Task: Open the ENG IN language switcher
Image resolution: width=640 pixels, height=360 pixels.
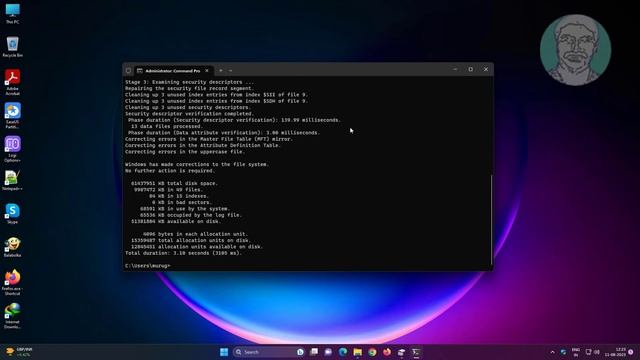Action: 576,352
